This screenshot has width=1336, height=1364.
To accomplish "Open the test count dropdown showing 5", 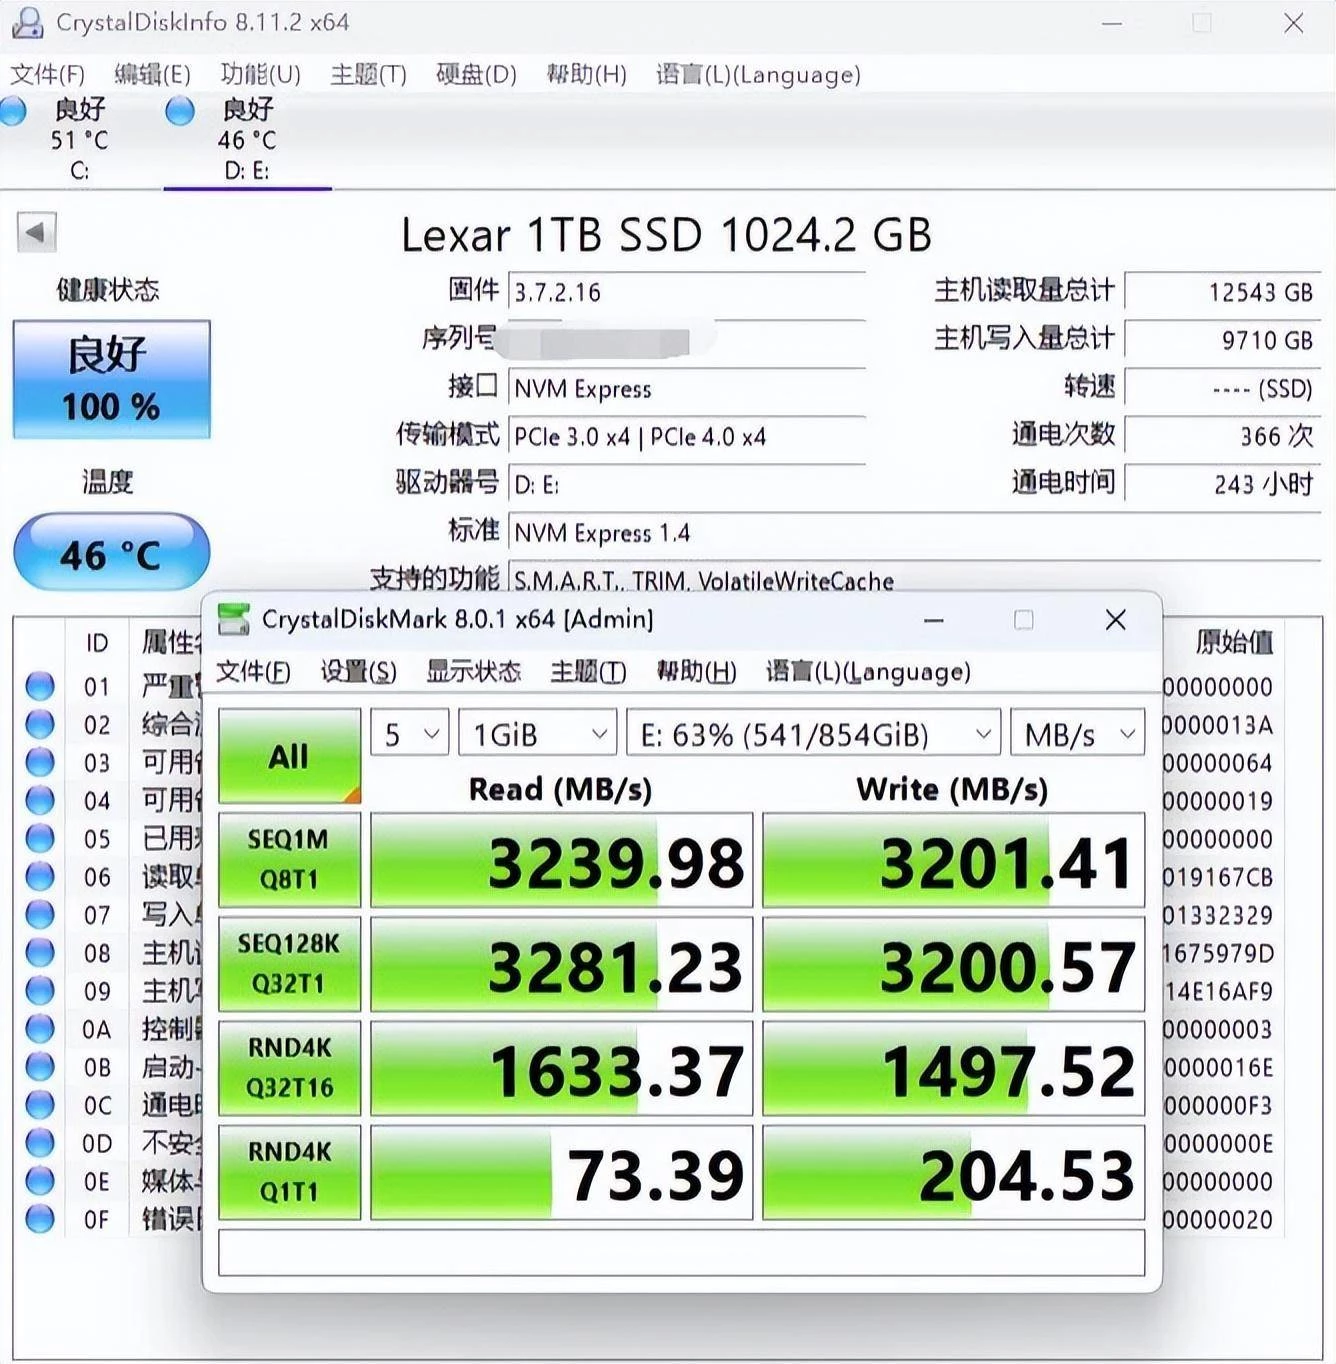I will tap(410, 734).
